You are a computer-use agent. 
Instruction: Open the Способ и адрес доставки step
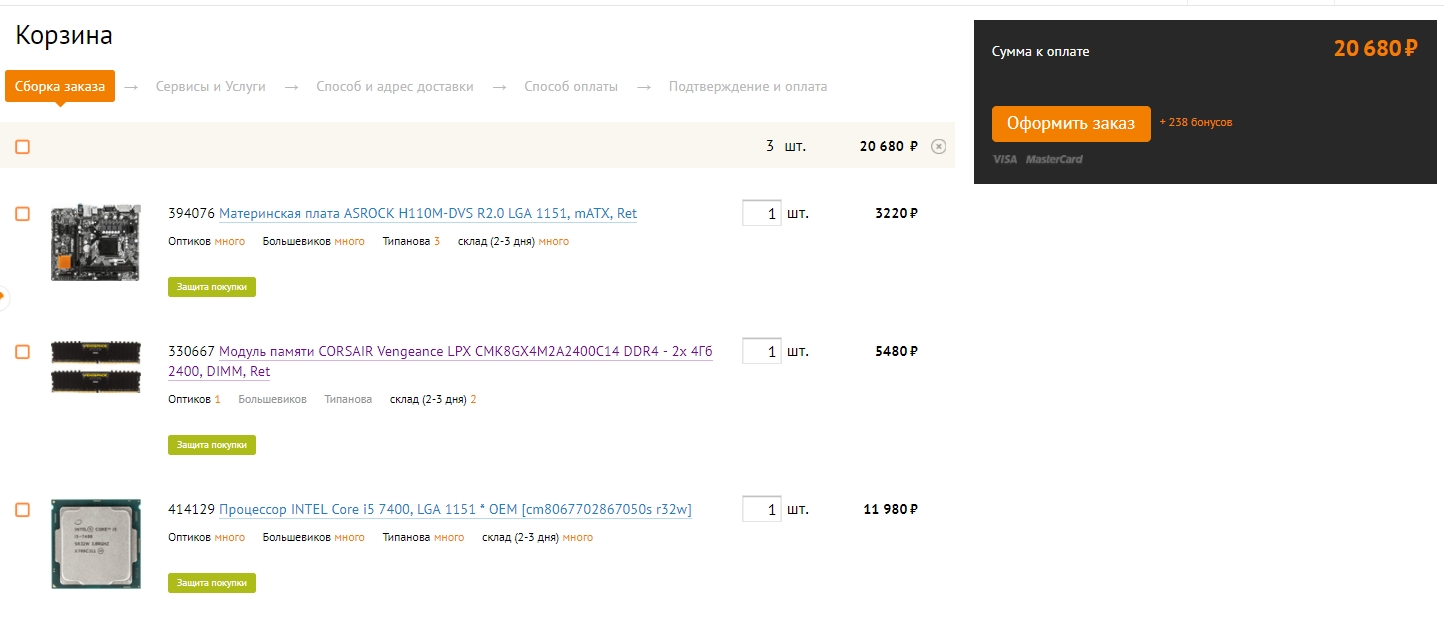(395, 87)
